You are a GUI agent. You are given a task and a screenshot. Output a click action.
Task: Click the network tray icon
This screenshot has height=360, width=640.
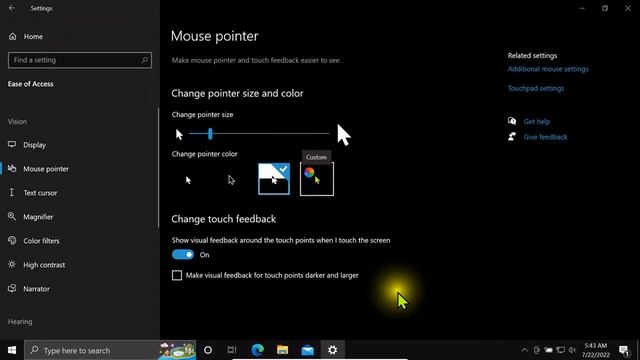[561, 350]
